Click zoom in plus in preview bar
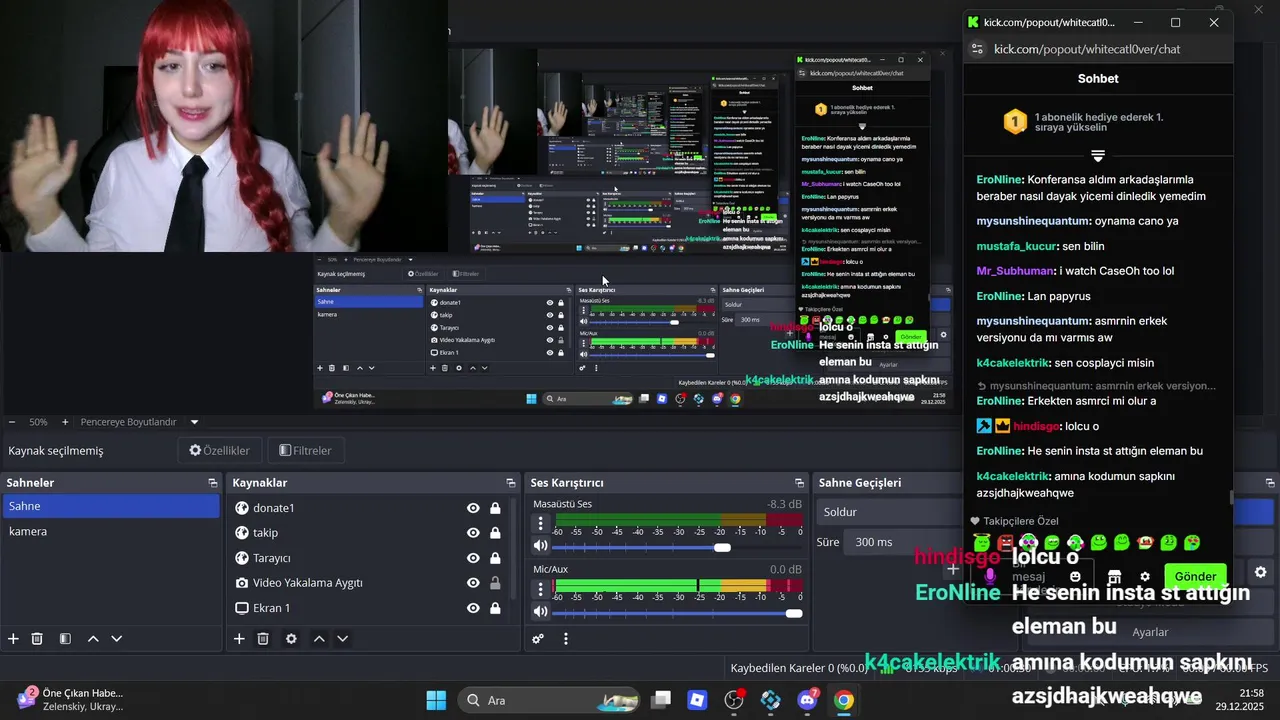 pyautogui.click(x=65, y=422)
